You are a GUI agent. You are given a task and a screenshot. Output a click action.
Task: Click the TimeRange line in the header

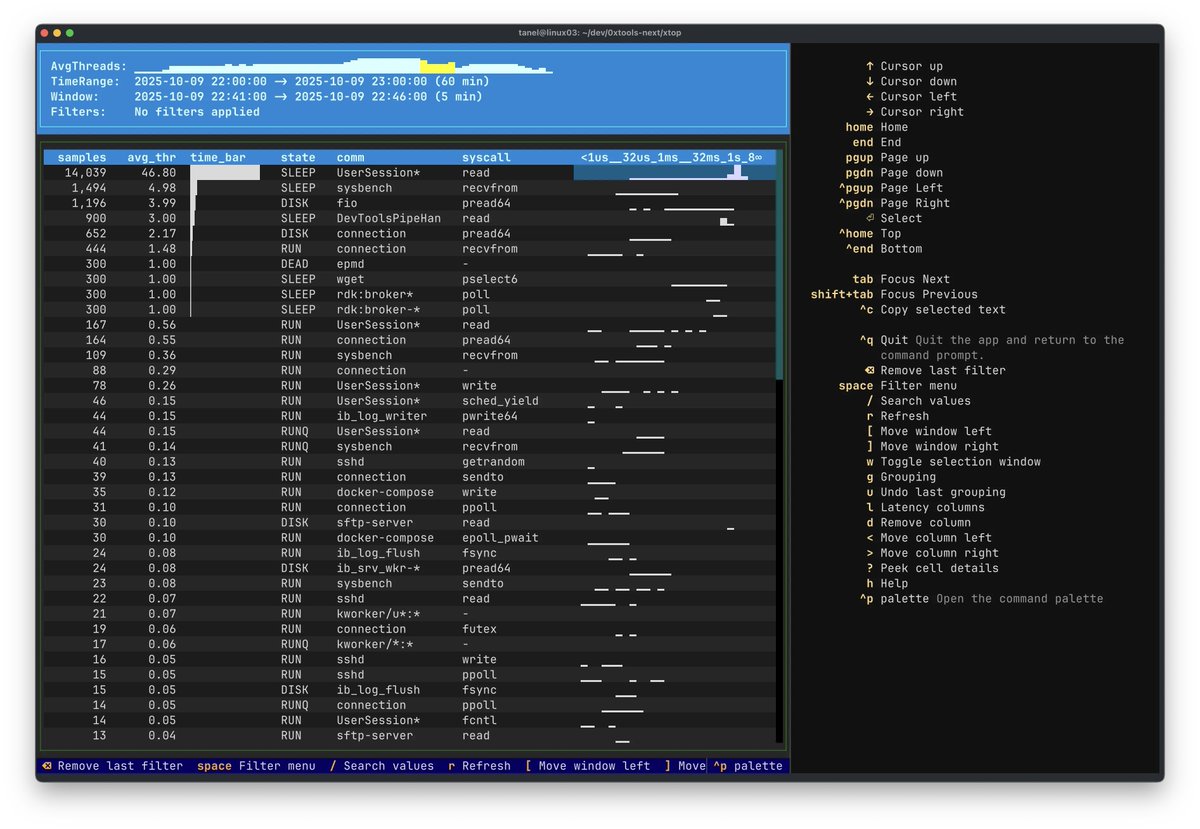click(270, 82)
